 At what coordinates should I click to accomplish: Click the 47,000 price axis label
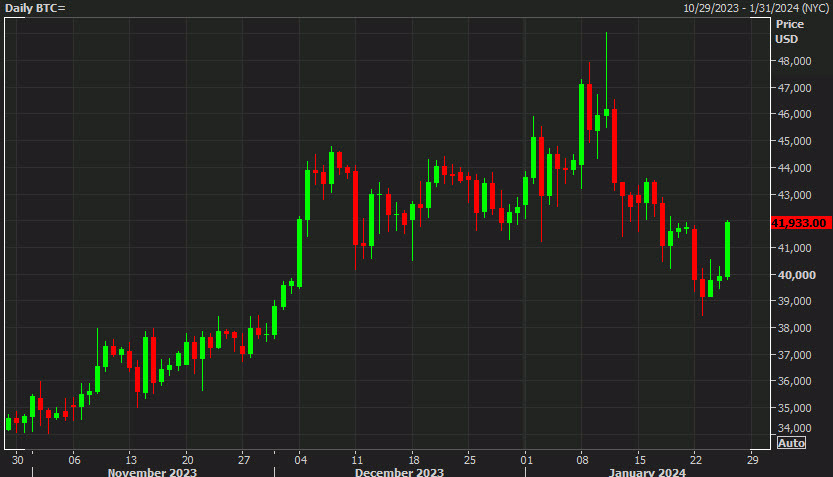pos(794,88)
